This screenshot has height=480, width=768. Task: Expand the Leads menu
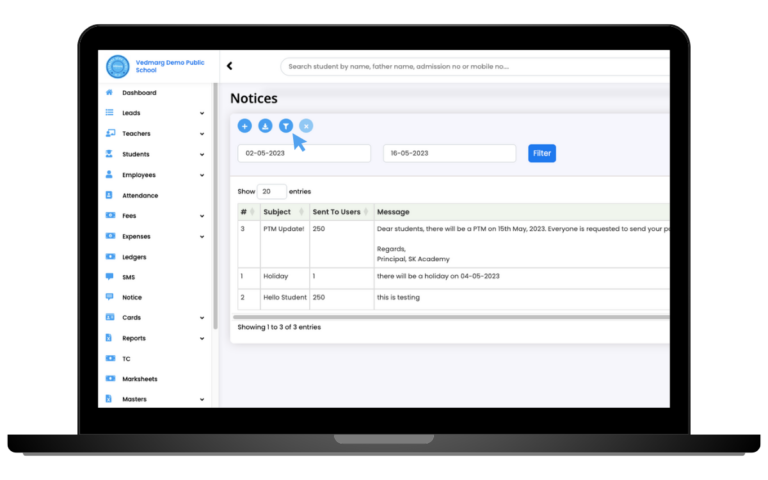tap(202, 113)
